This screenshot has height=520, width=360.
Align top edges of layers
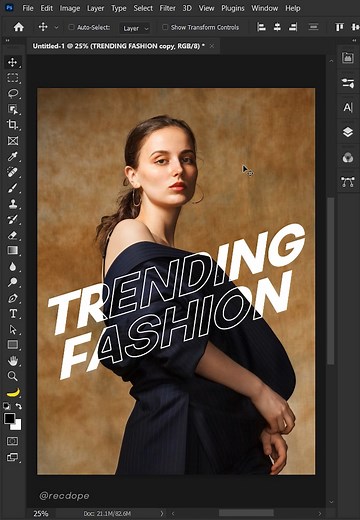339,27
